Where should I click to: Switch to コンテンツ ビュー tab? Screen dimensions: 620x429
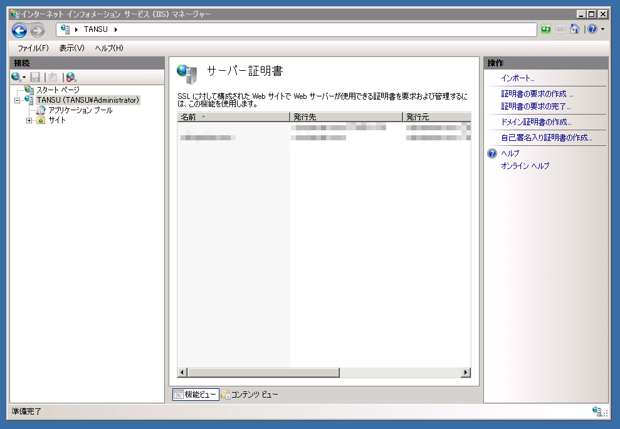click(250, 394)
